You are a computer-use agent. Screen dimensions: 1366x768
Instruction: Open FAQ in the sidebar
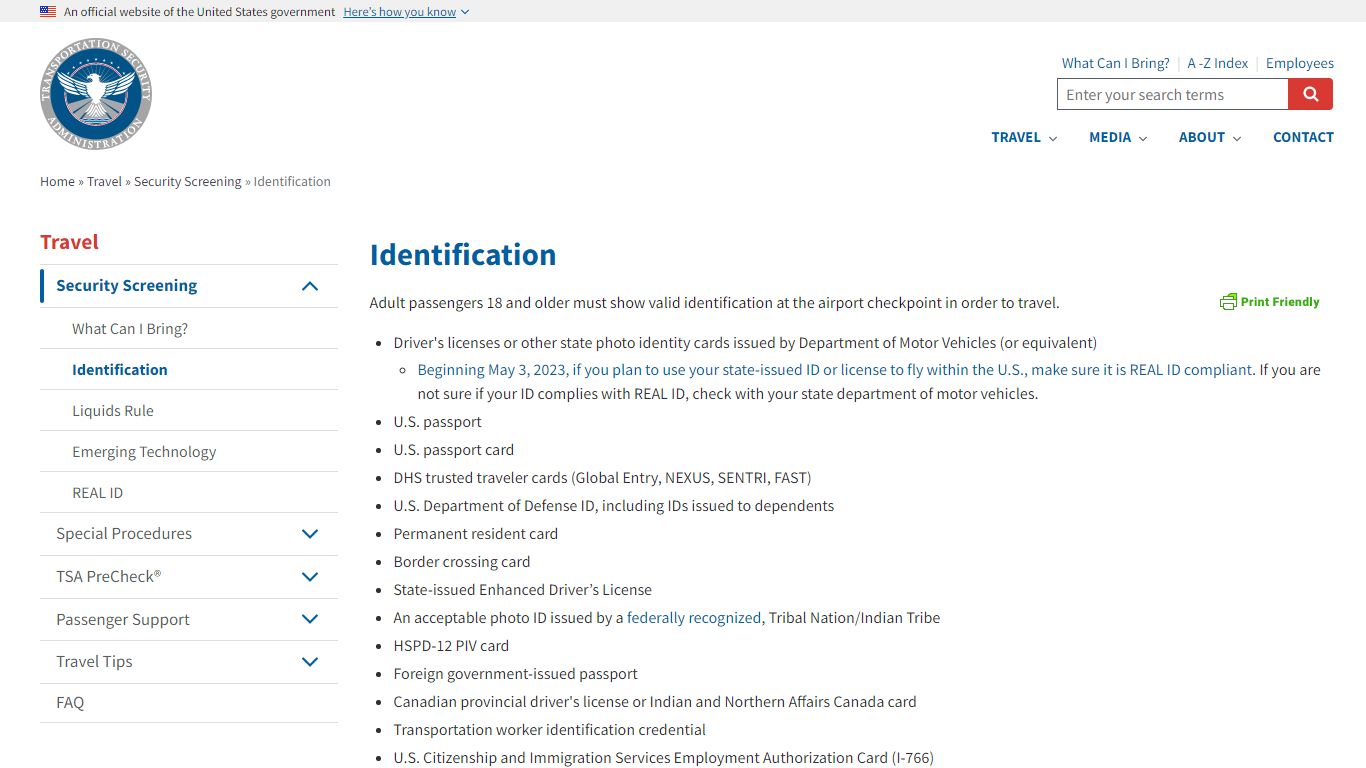[x=70, y=703]
